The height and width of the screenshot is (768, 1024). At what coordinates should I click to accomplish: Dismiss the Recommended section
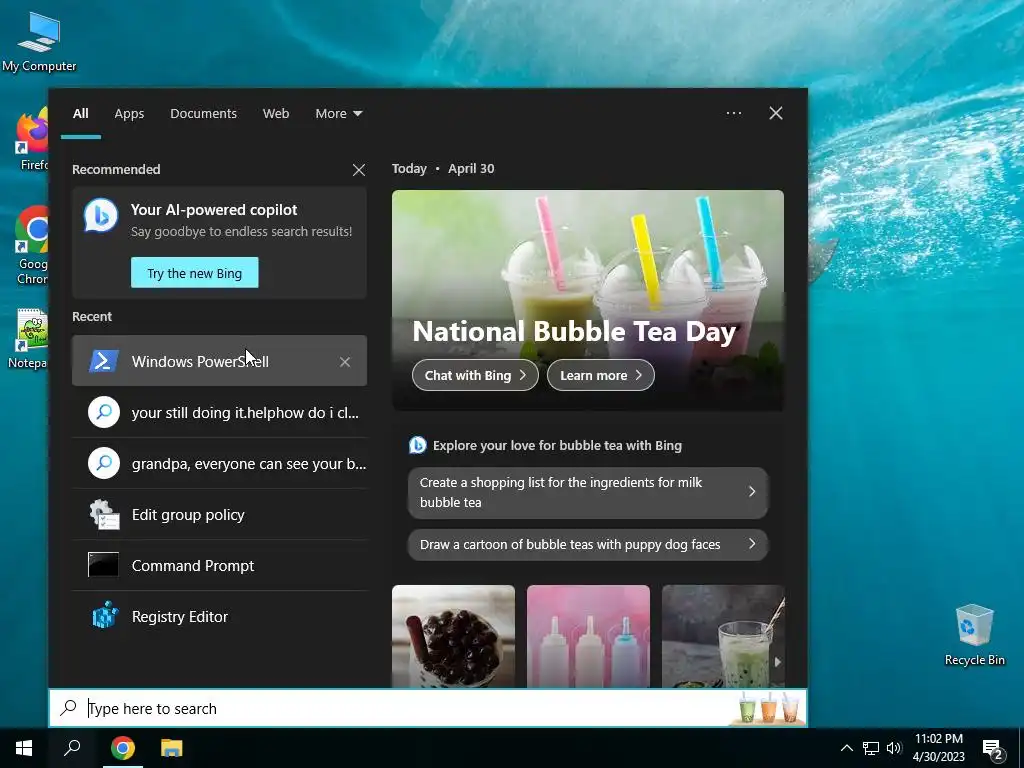[x=359, y=170]
